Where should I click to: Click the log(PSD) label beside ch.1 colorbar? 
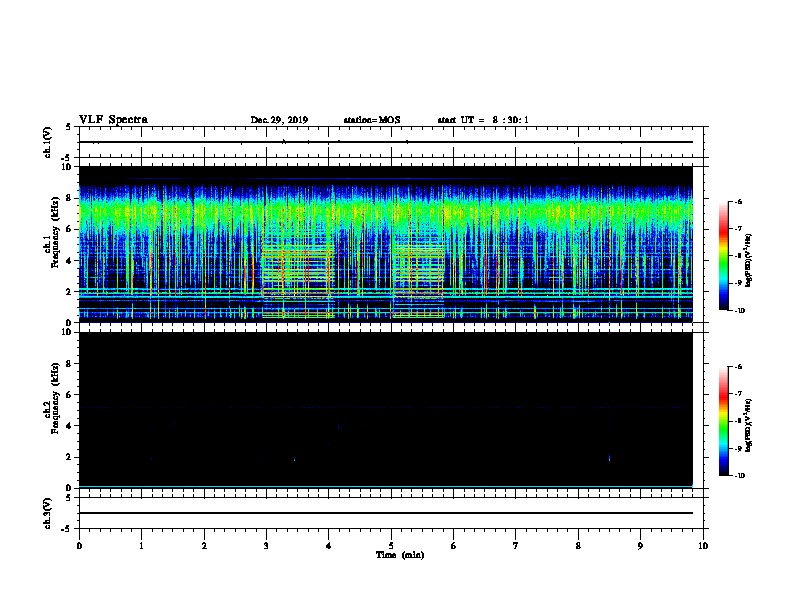[x=749, y=260]
